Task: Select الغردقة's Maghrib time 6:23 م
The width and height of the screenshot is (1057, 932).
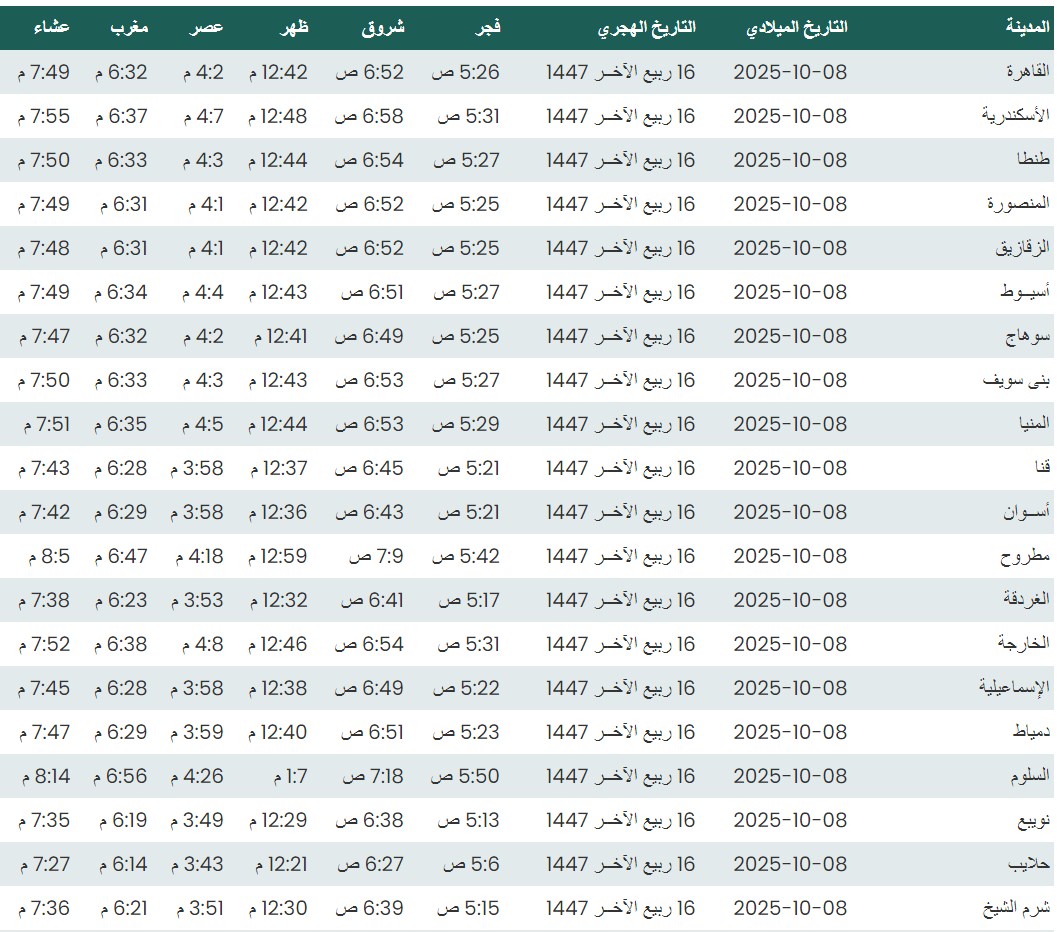Action: click(121, 600)
